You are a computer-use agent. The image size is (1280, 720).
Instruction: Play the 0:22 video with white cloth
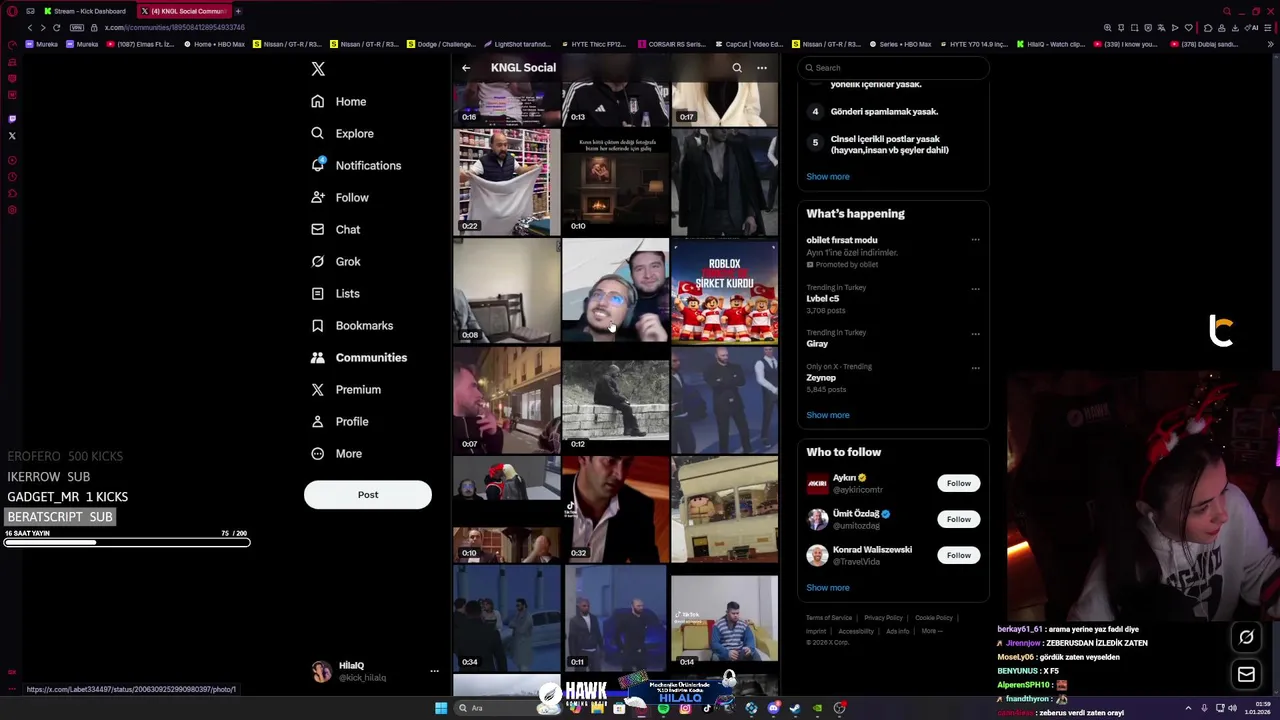506,182
